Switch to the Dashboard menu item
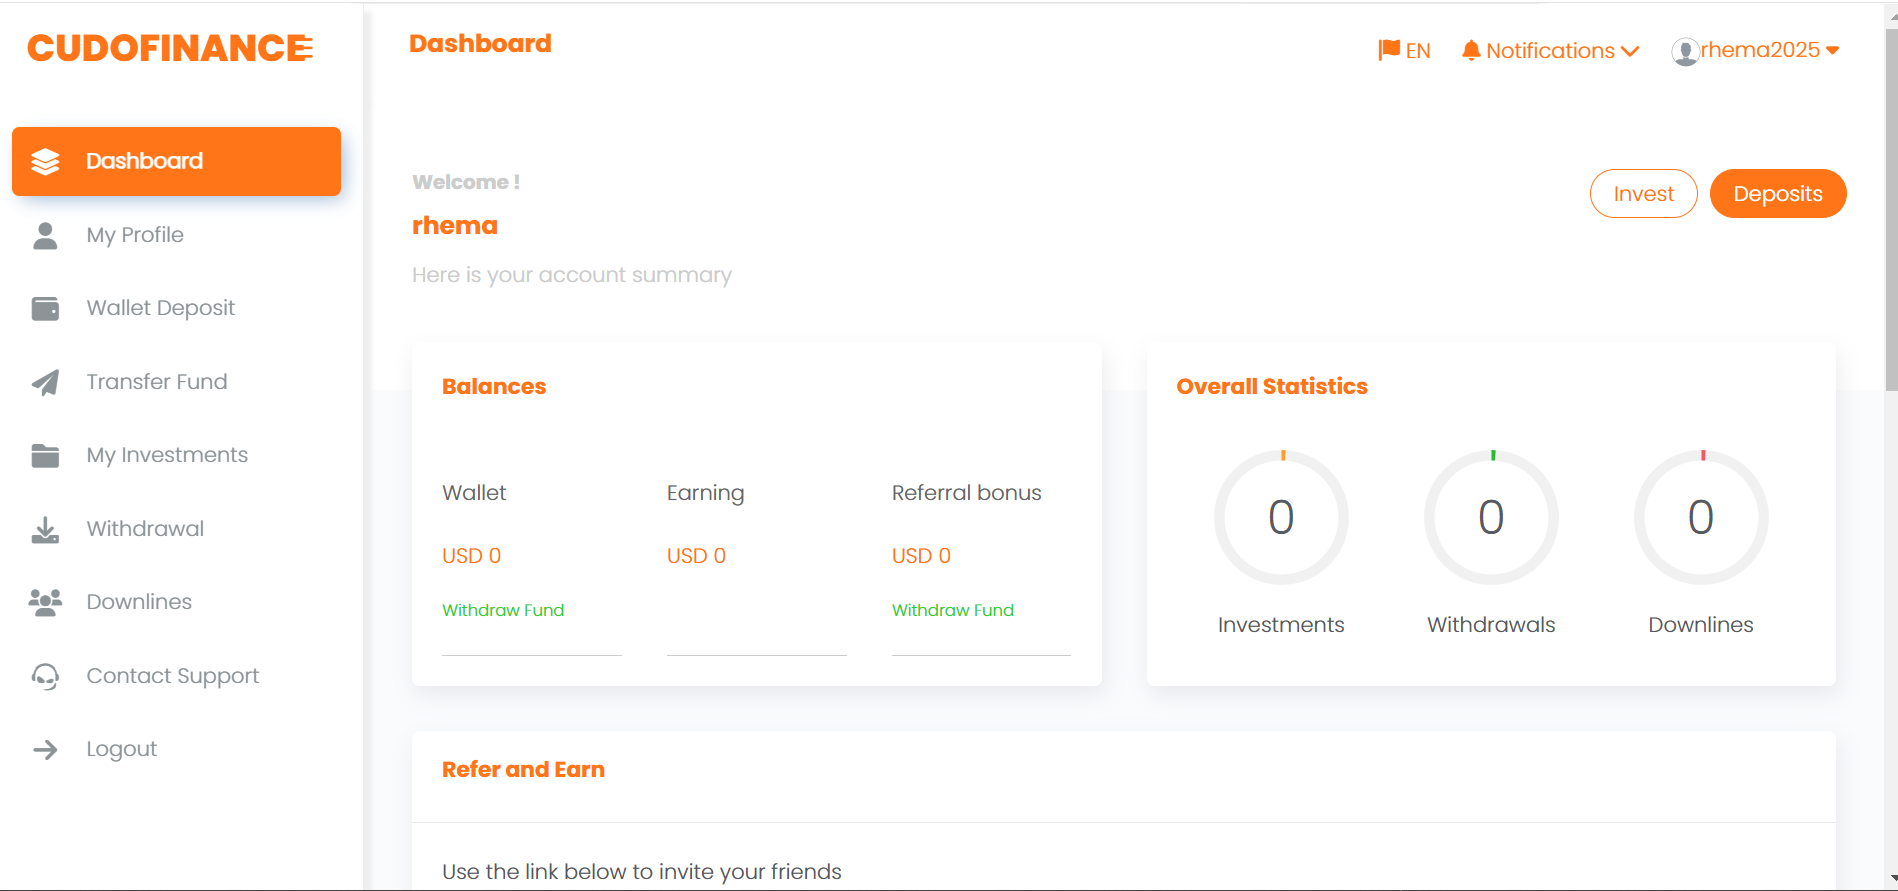Viewport: 1898px width, 891px height. [144, 160]
